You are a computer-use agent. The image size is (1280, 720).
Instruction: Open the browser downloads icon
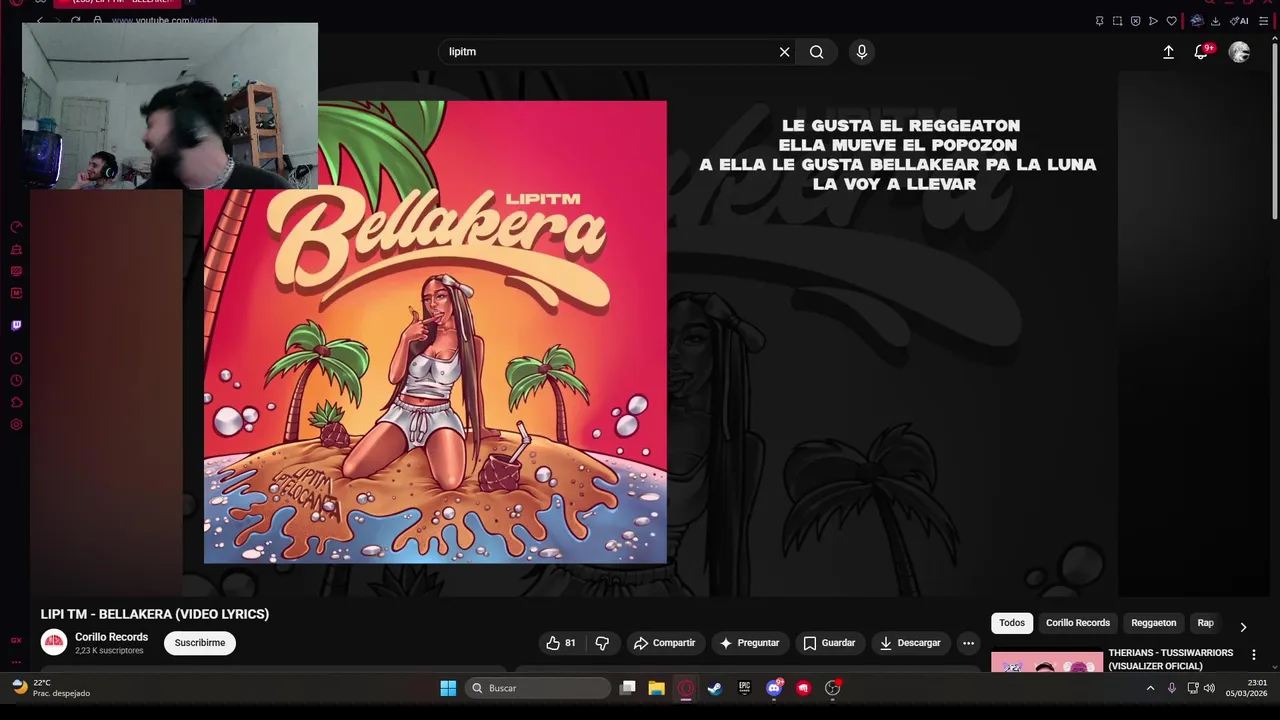(x=1216, y=21)
